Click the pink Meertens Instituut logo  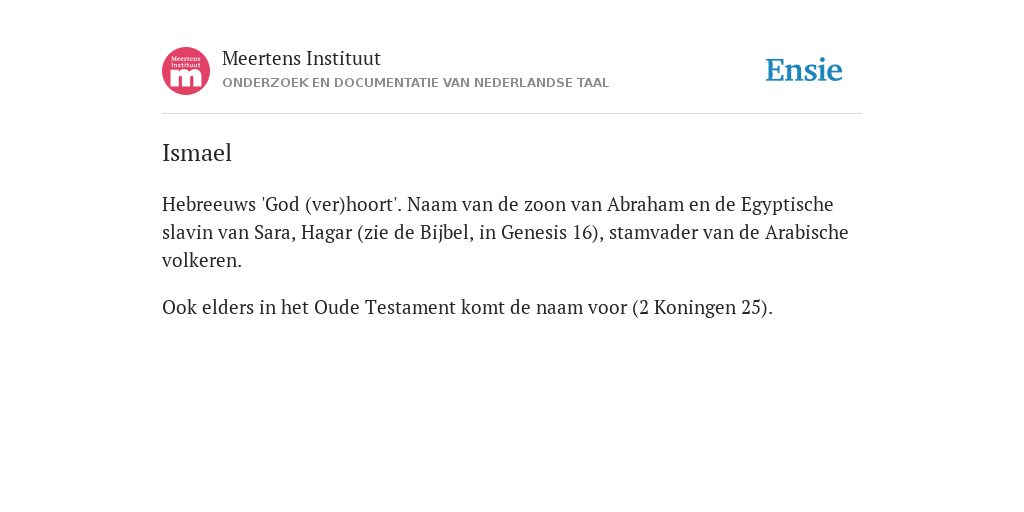point(186,71)
